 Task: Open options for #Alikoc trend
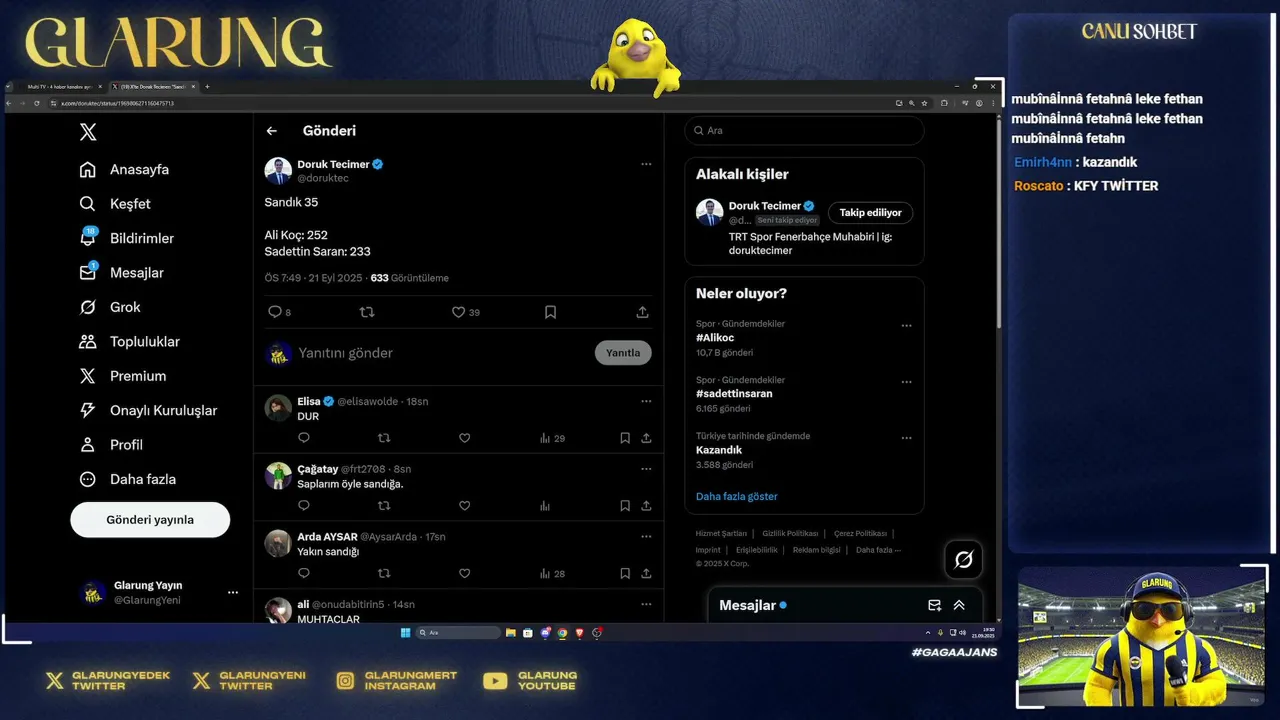(x=906, y=326)
